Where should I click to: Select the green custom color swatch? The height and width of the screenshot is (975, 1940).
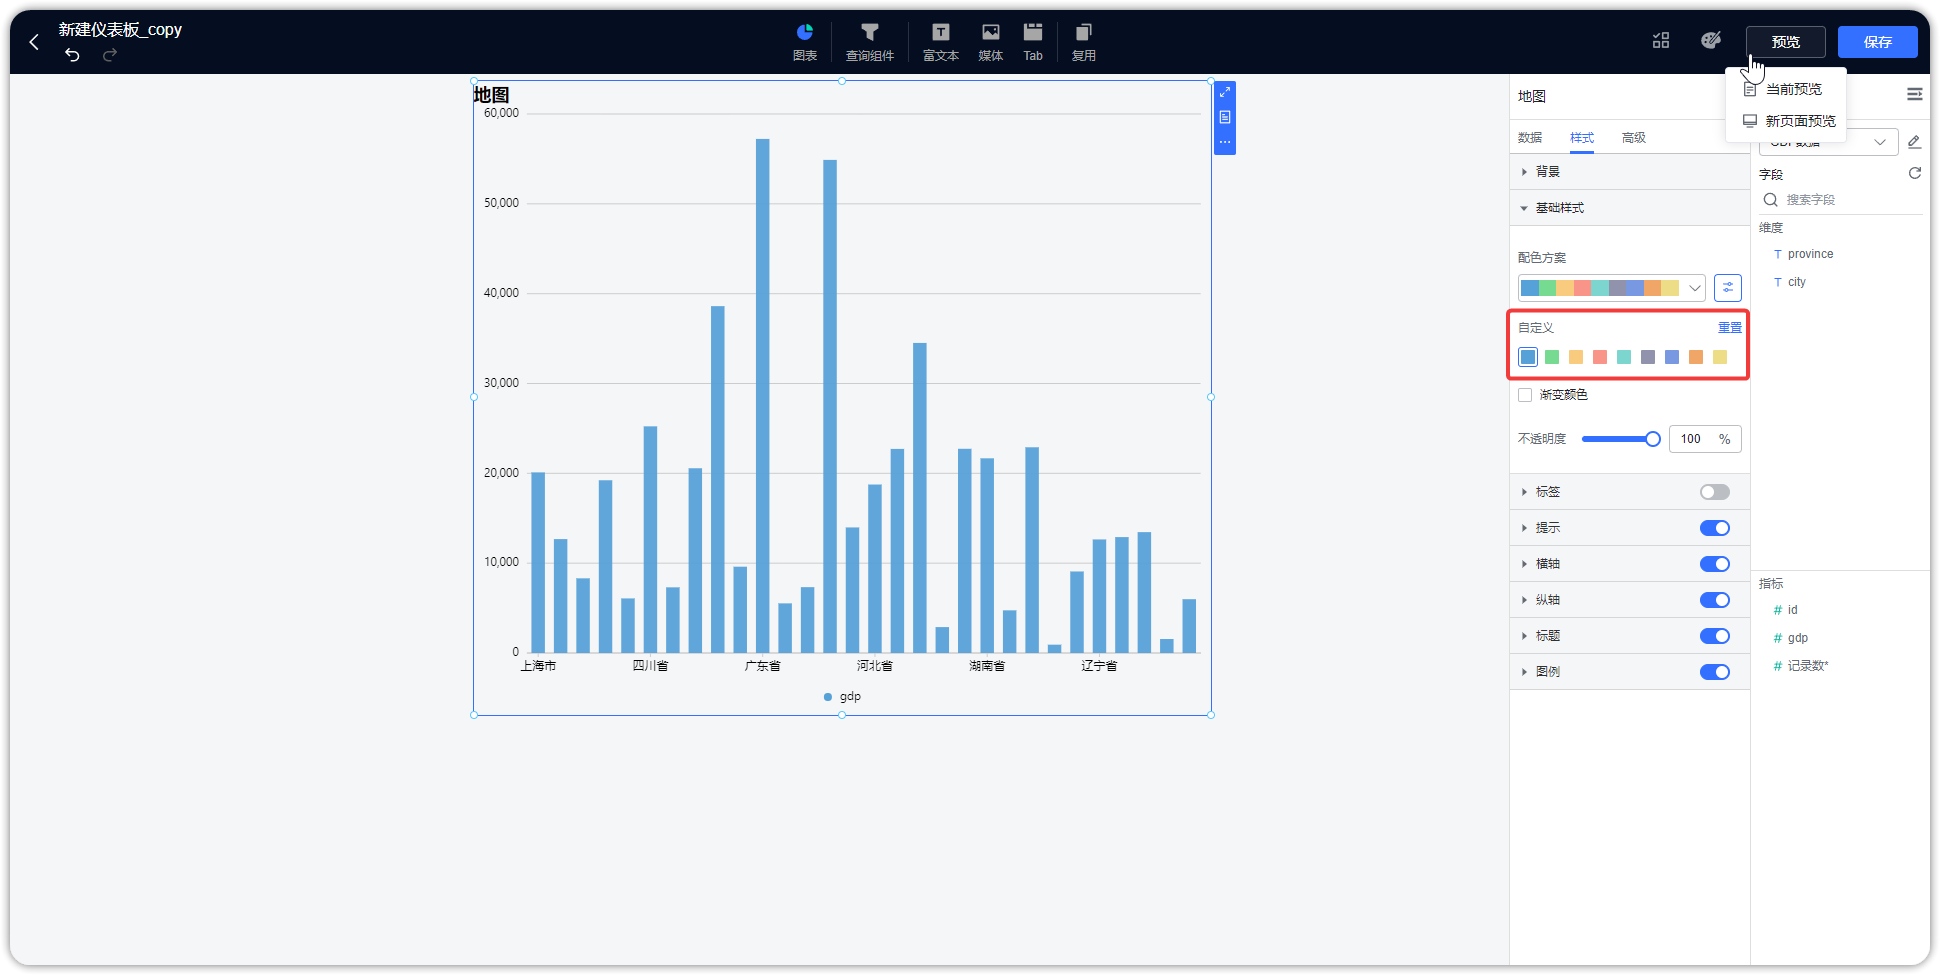tap(1552, 357)
